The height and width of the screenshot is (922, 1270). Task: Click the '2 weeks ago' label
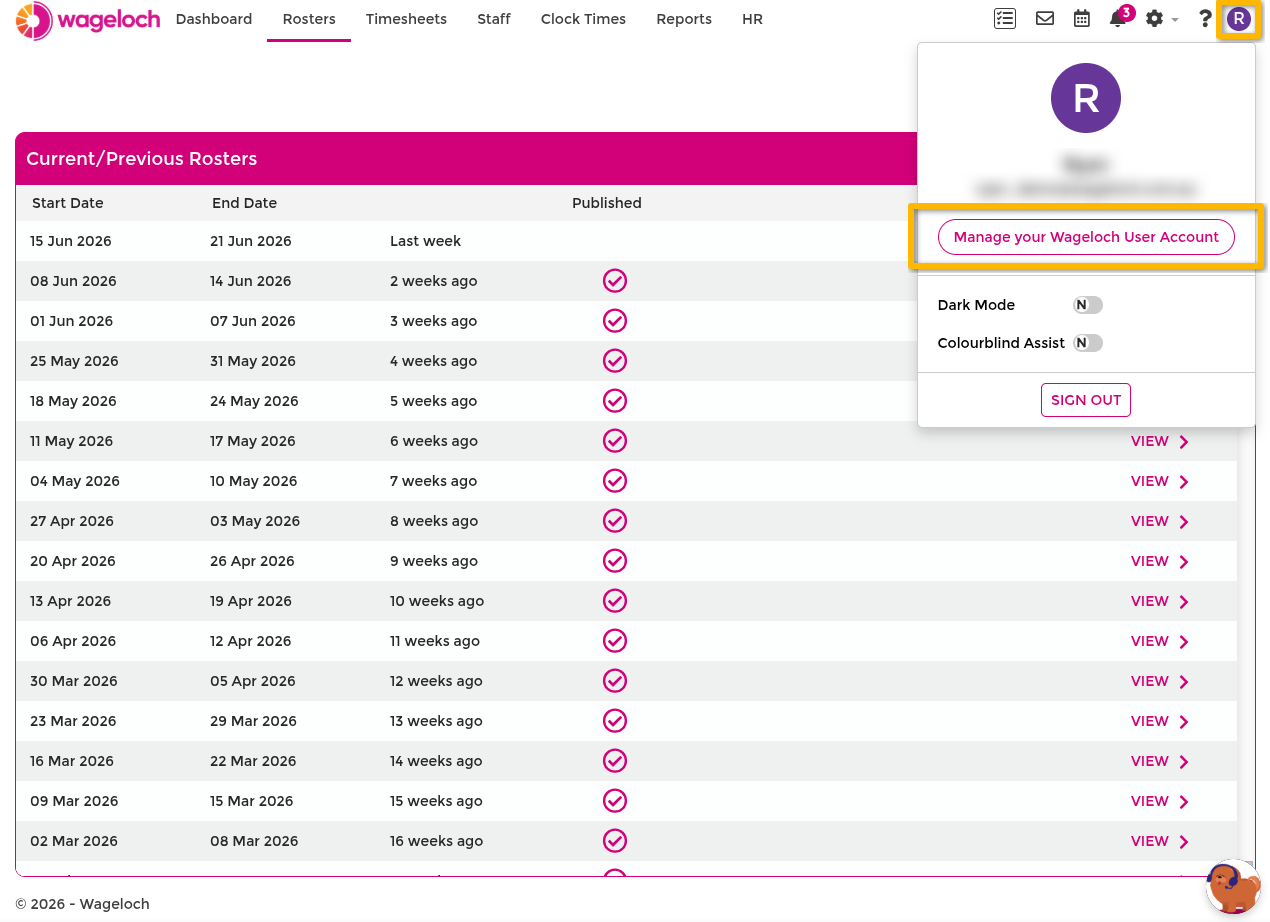(x=434, y=281)
